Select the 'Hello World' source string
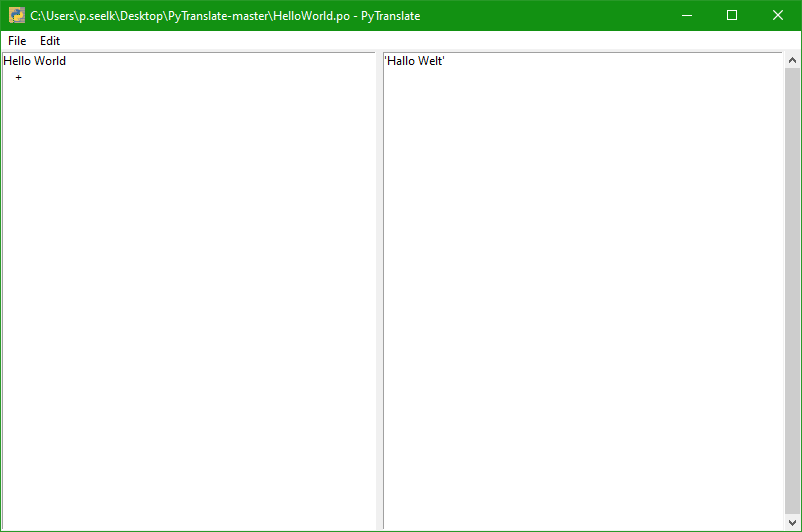Image resolution: width=802 pixels, height=532 pixels. tap(35, 61)
